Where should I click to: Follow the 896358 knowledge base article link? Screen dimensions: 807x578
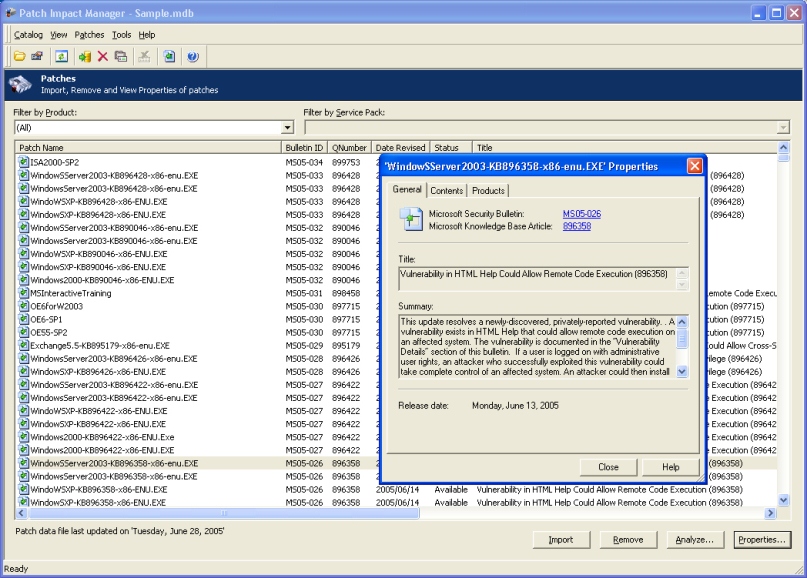point(576,226)
